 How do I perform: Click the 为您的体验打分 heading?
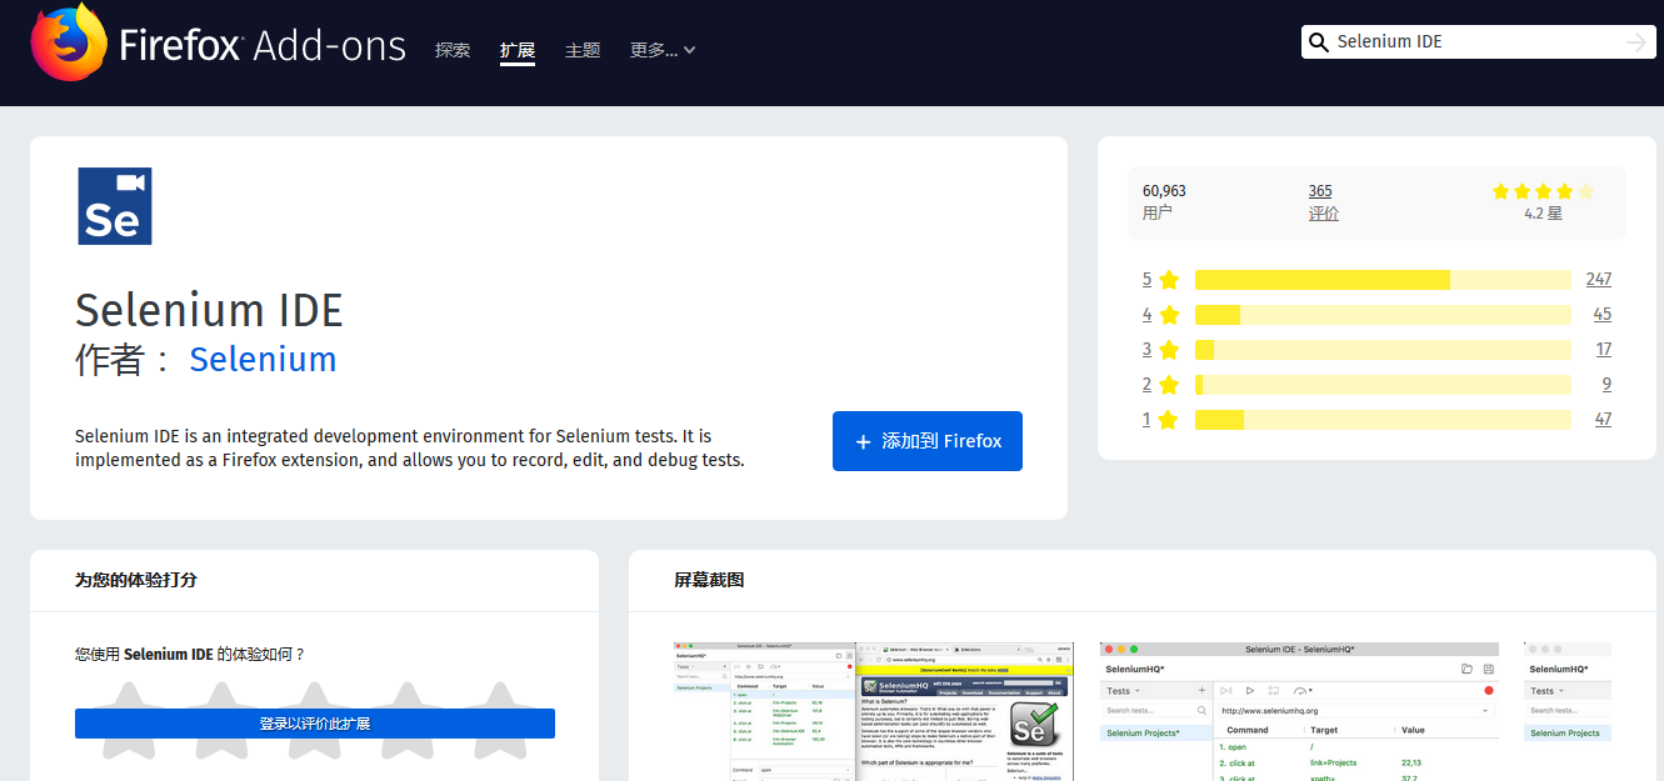coord(136,580)
